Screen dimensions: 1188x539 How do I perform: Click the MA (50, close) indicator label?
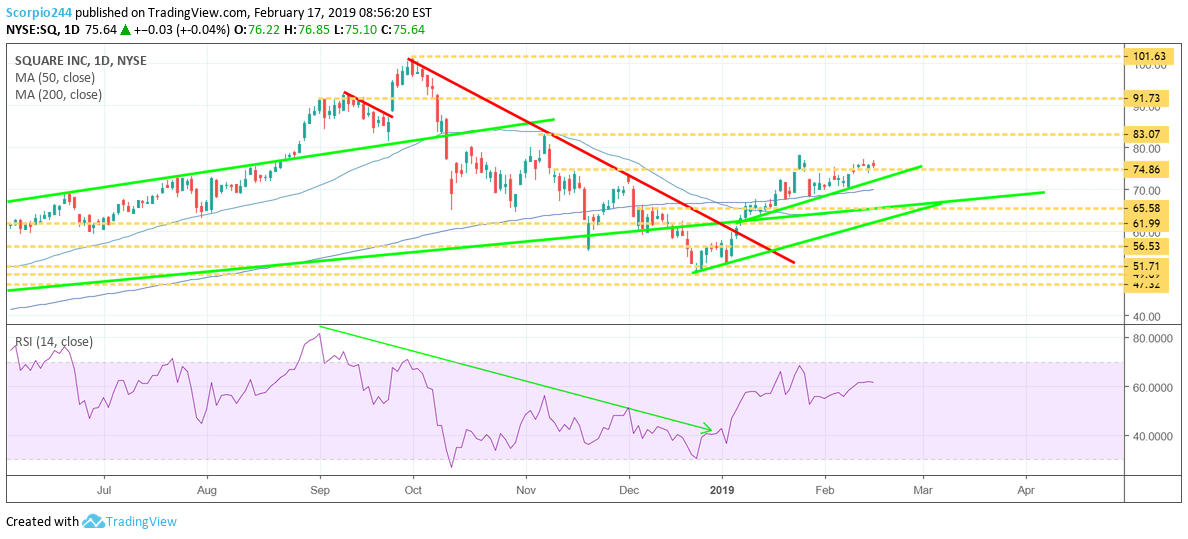tap(57, 78)
